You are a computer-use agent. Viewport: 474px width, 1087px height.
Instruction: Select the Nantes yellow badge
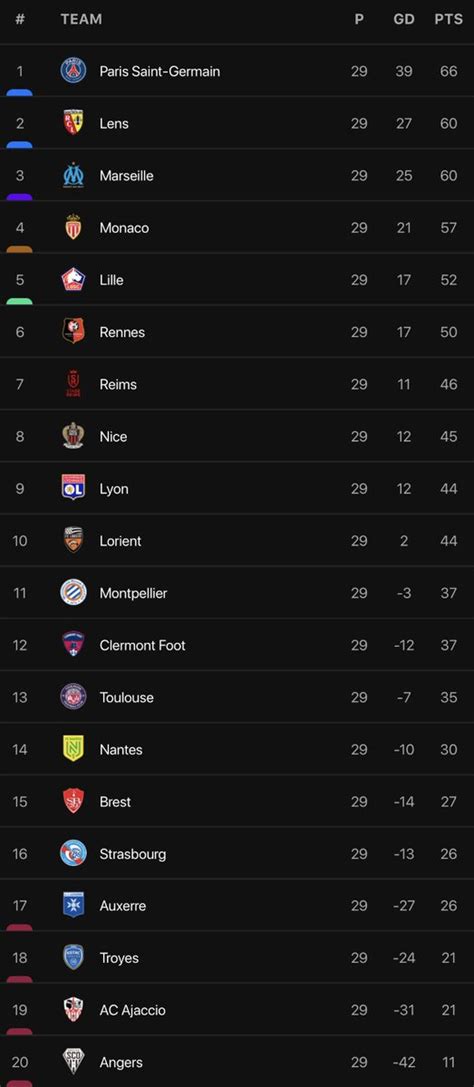click(73, 749)
